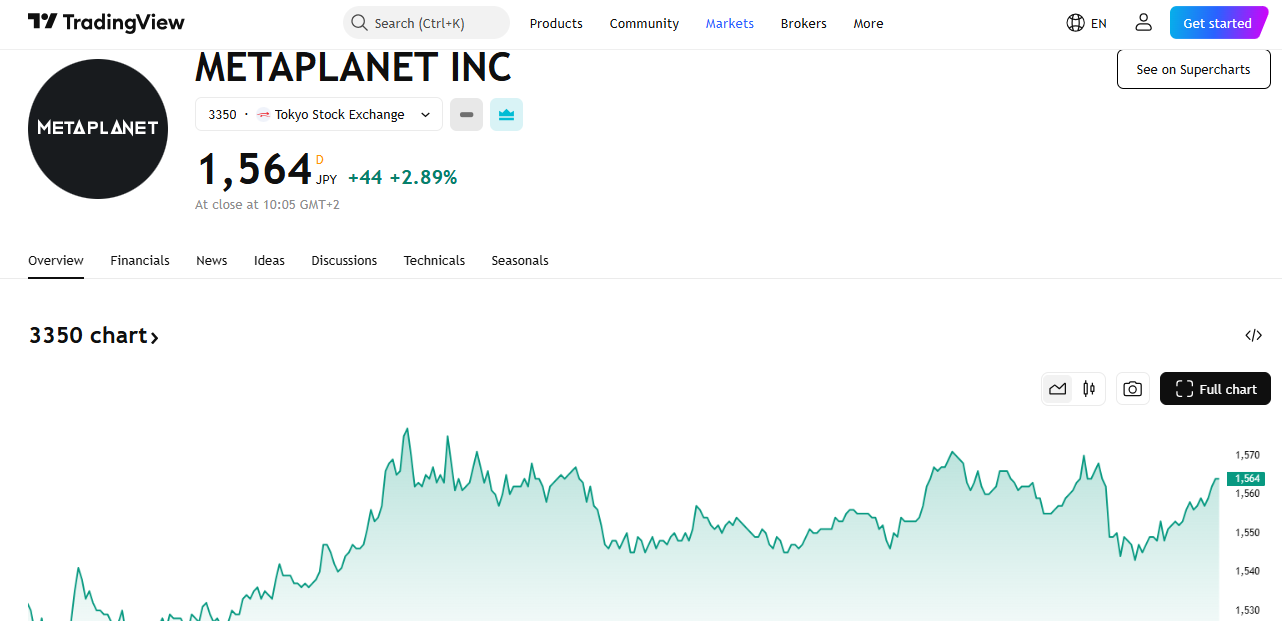This screenshot has height=621, width=1282.
Task: Expand the Tokyo Stock Exchange dropdown
Action: pos(319,115)
